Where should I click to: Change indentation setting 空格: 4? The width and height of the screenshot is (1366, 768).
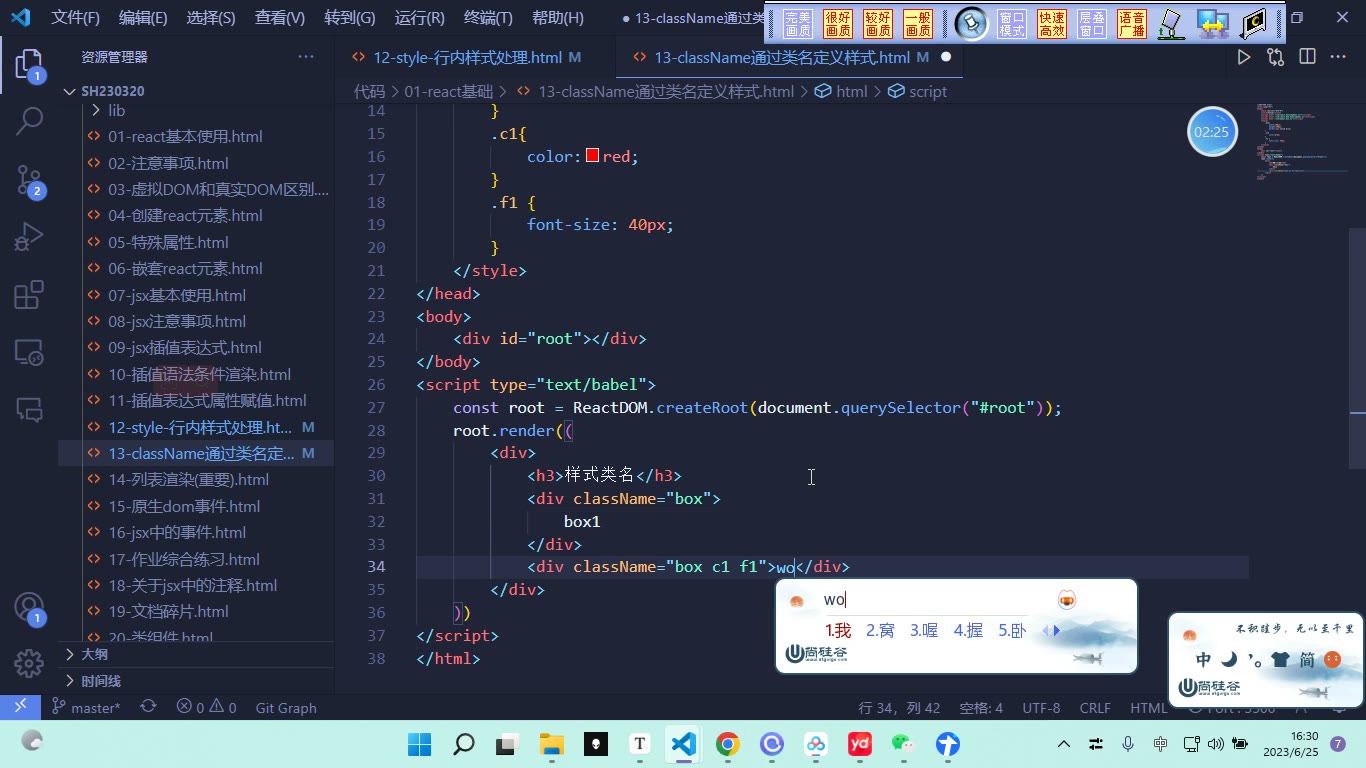tap(981, 707)
